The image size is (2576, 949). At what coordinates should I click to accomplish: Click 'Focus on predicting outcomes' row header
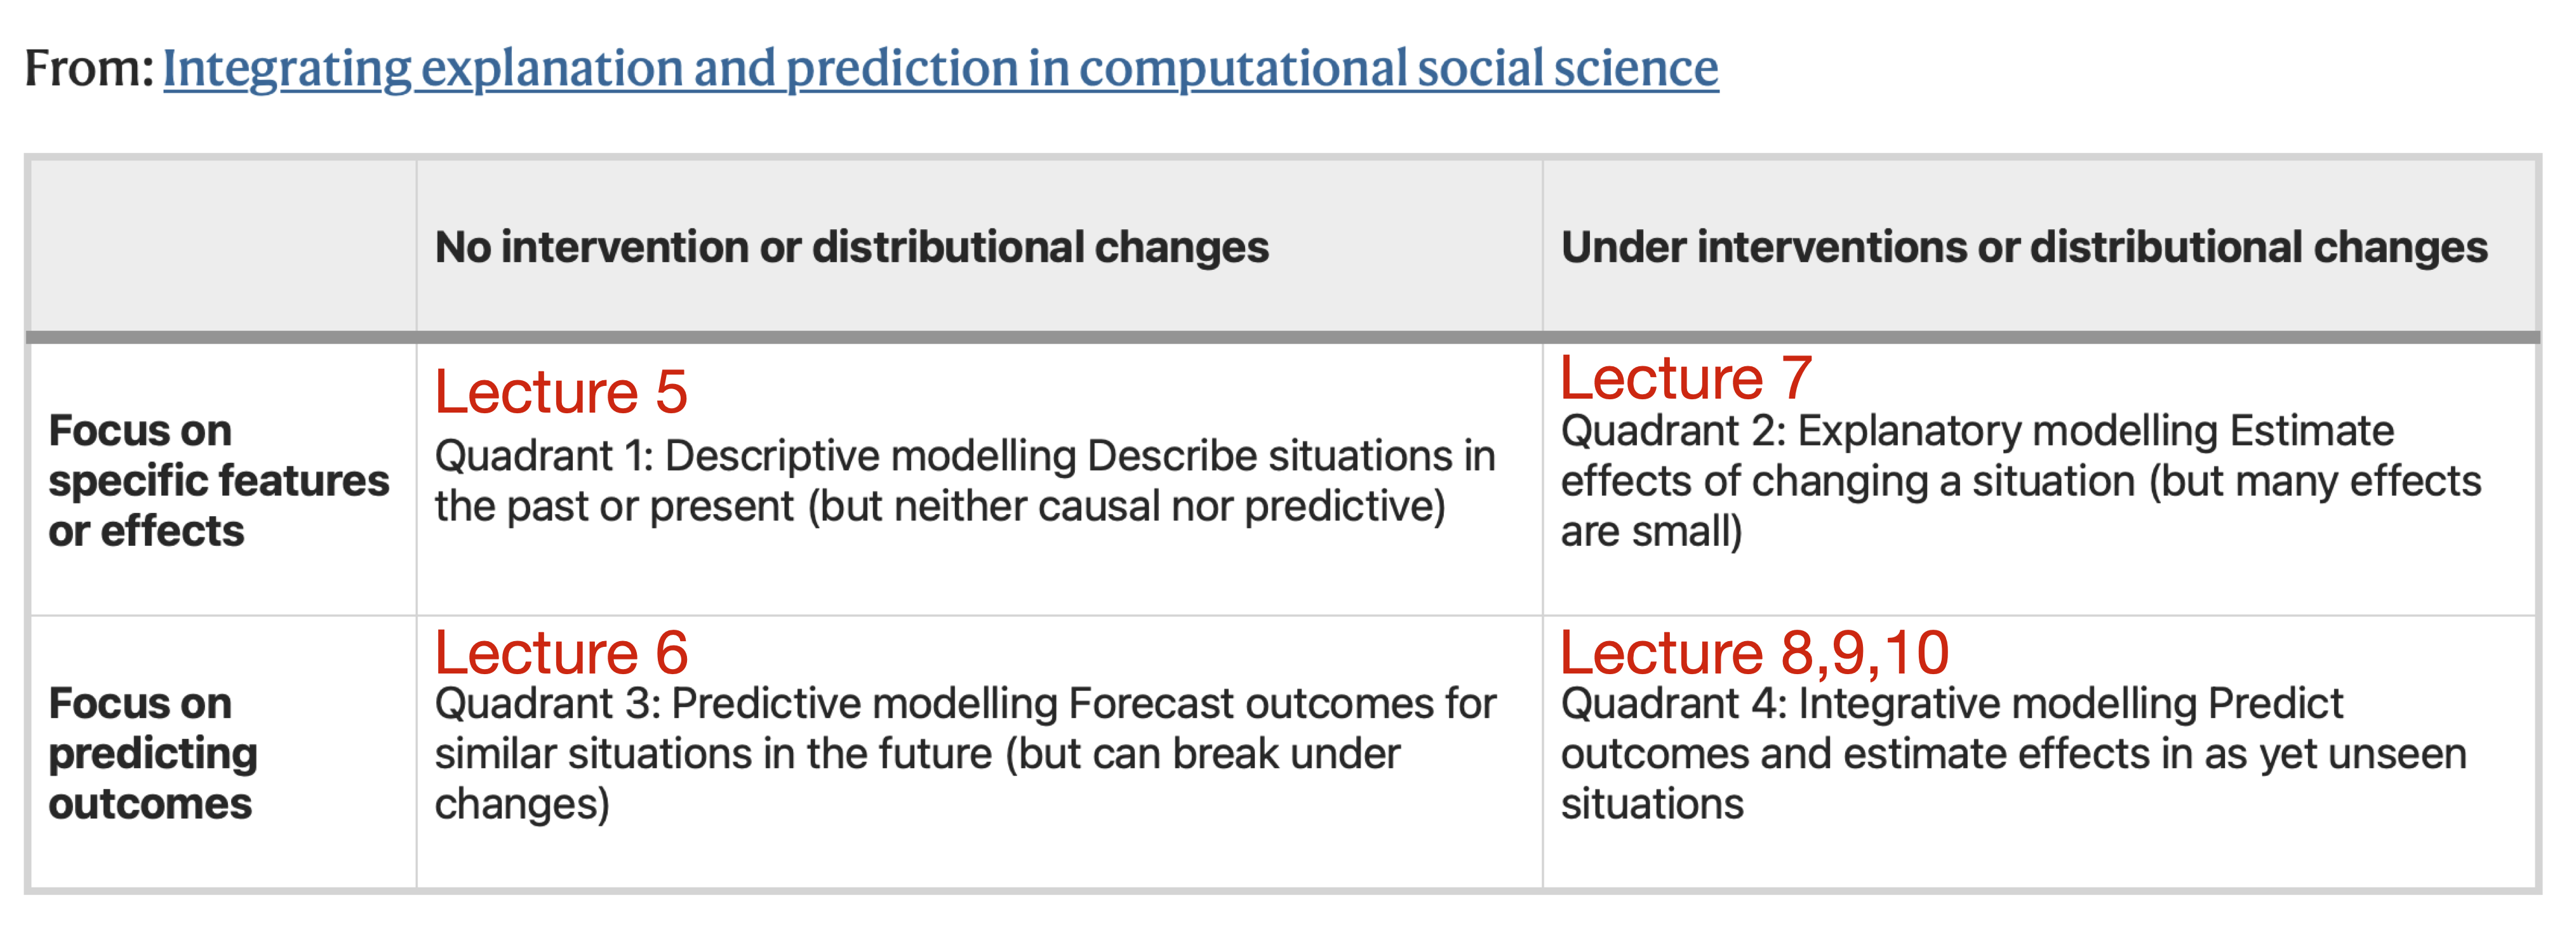tap(152, 753)
